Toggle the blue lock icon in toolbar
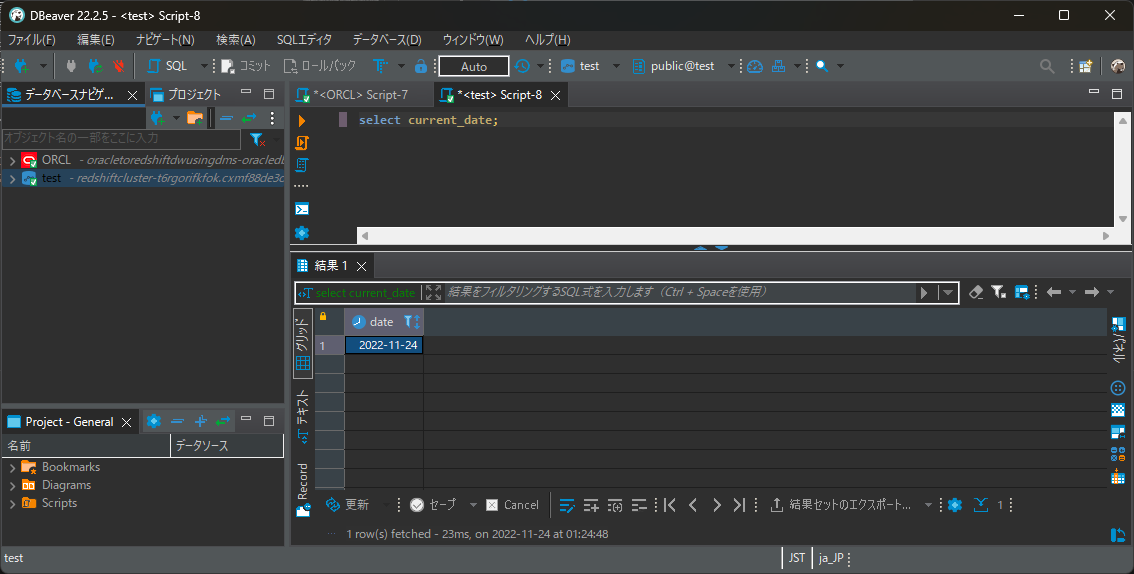1134x574 pixels. pyautogui.click(x=421, y=66)
